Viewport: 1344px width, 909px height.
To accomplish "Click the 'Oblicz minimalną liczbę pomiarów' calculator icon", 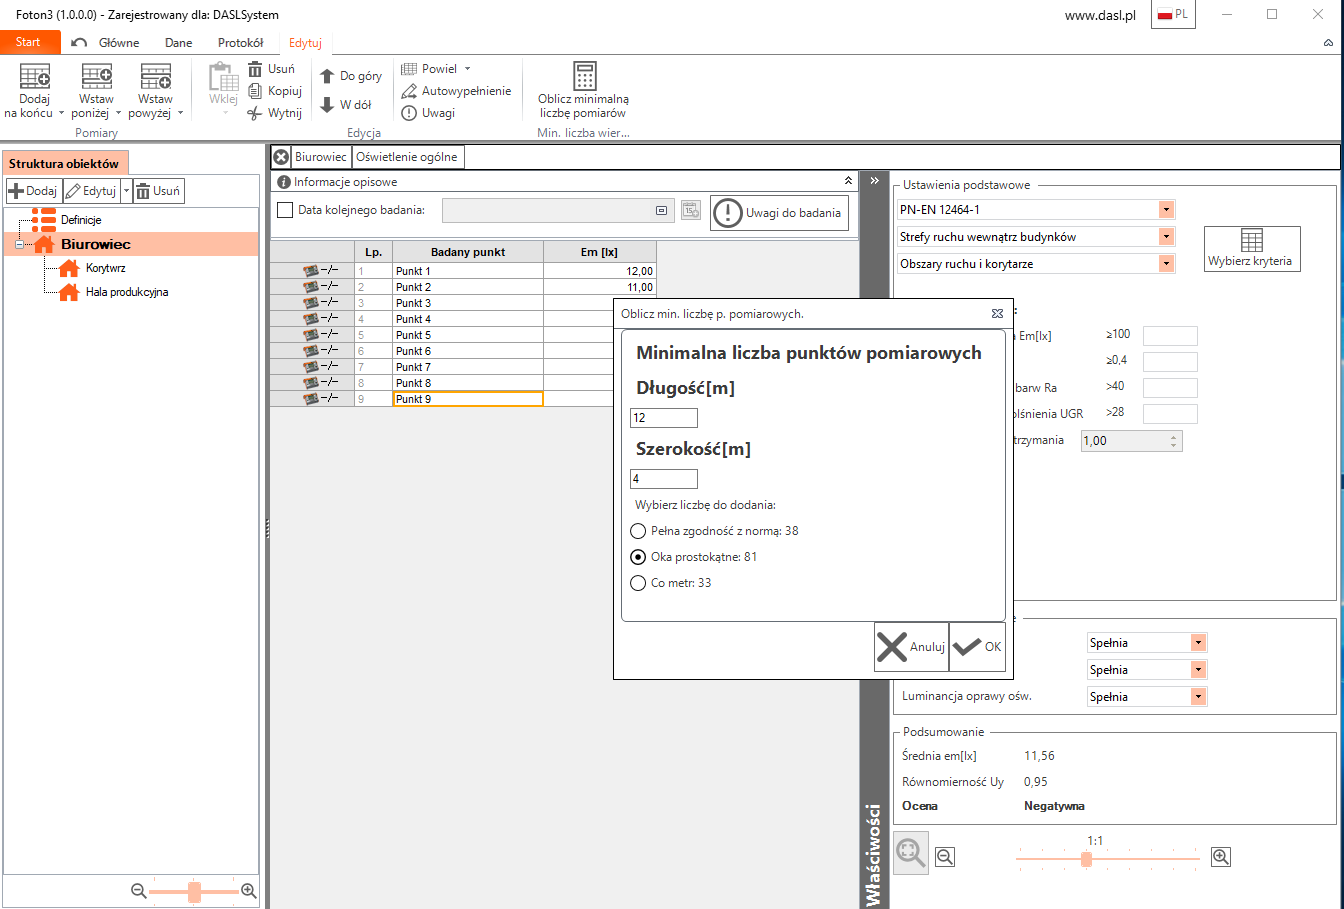I will pos(585,76).
